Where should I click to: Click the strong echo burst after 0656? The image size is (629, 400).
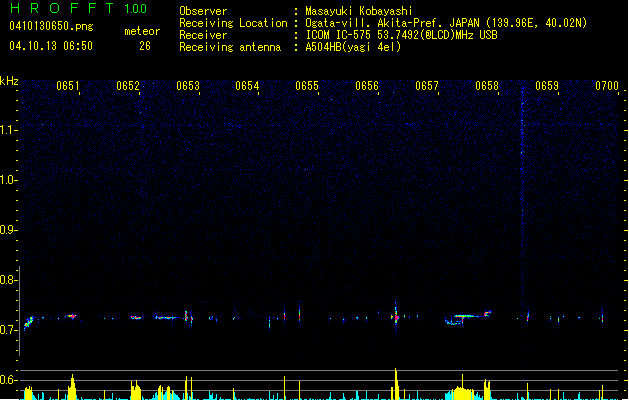coord(396,317)
